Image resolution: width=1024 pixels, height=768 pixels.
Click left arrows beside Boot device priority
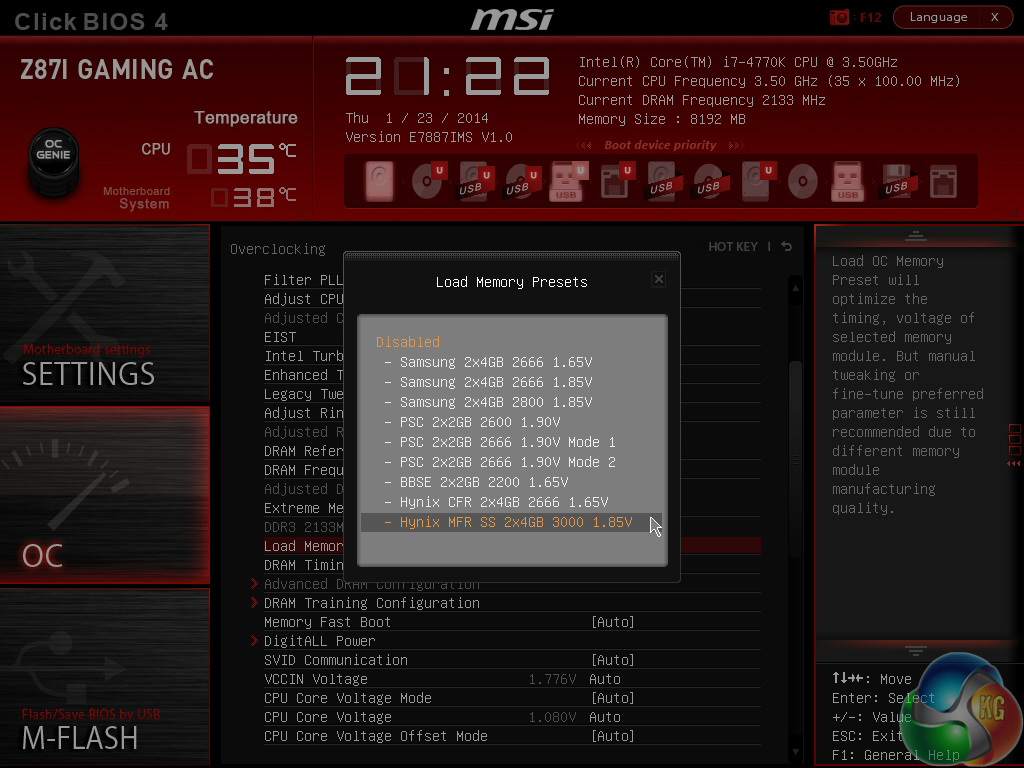click(584, 146)
